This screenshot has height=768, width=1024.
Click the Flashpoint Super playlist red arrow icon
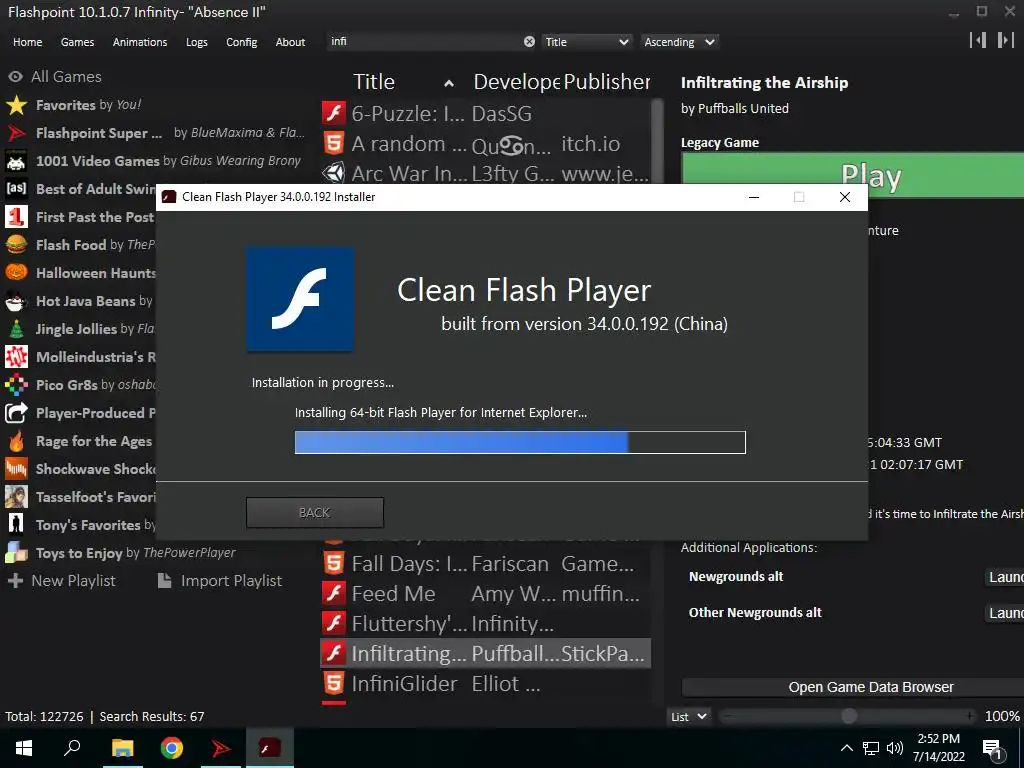[16, 133]
